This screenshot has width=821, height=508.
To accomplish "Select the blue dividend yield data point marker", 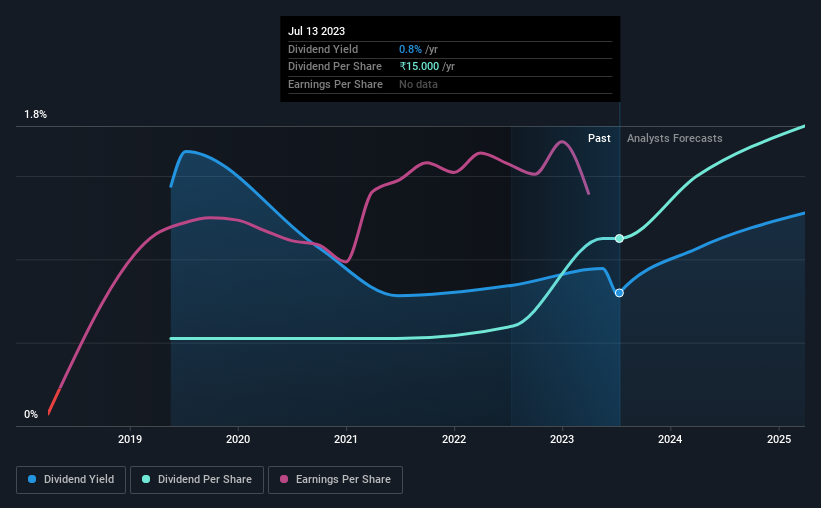I will click(x=619, y=293).
